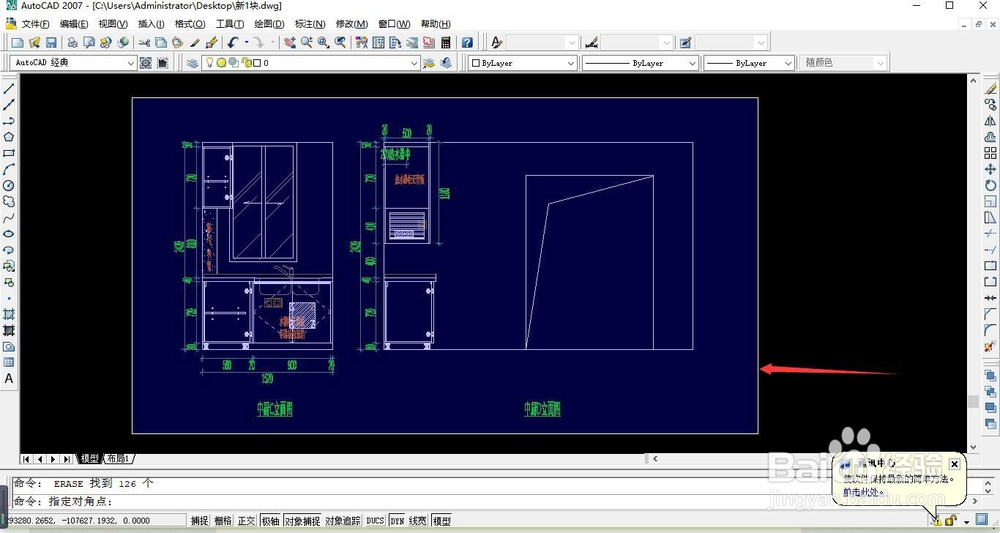Expand the Undo history dropdown arrow
1000x533 pixels.
click(x=246, y=43)
